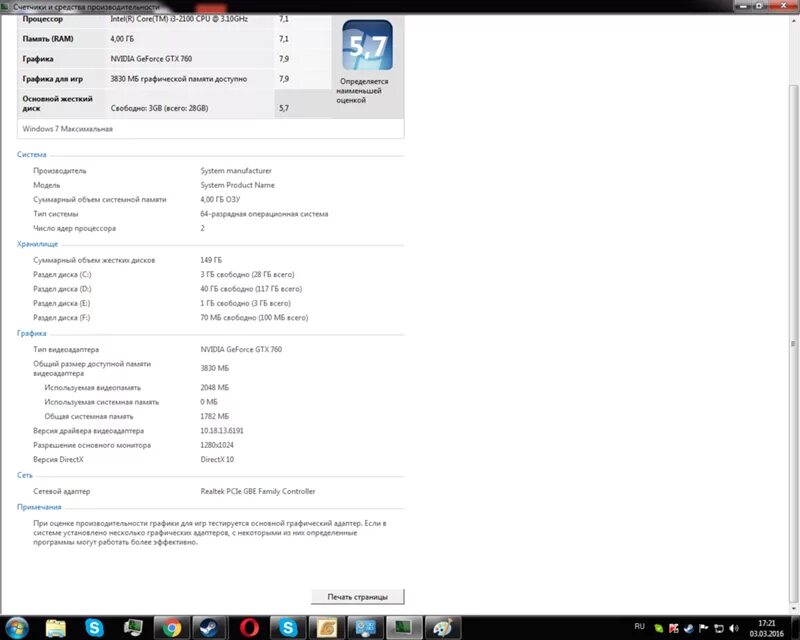Viewport: 800px width, 640px height.
Task: Open the Paint palette taskbar icon
Action: tap(442, 628)
